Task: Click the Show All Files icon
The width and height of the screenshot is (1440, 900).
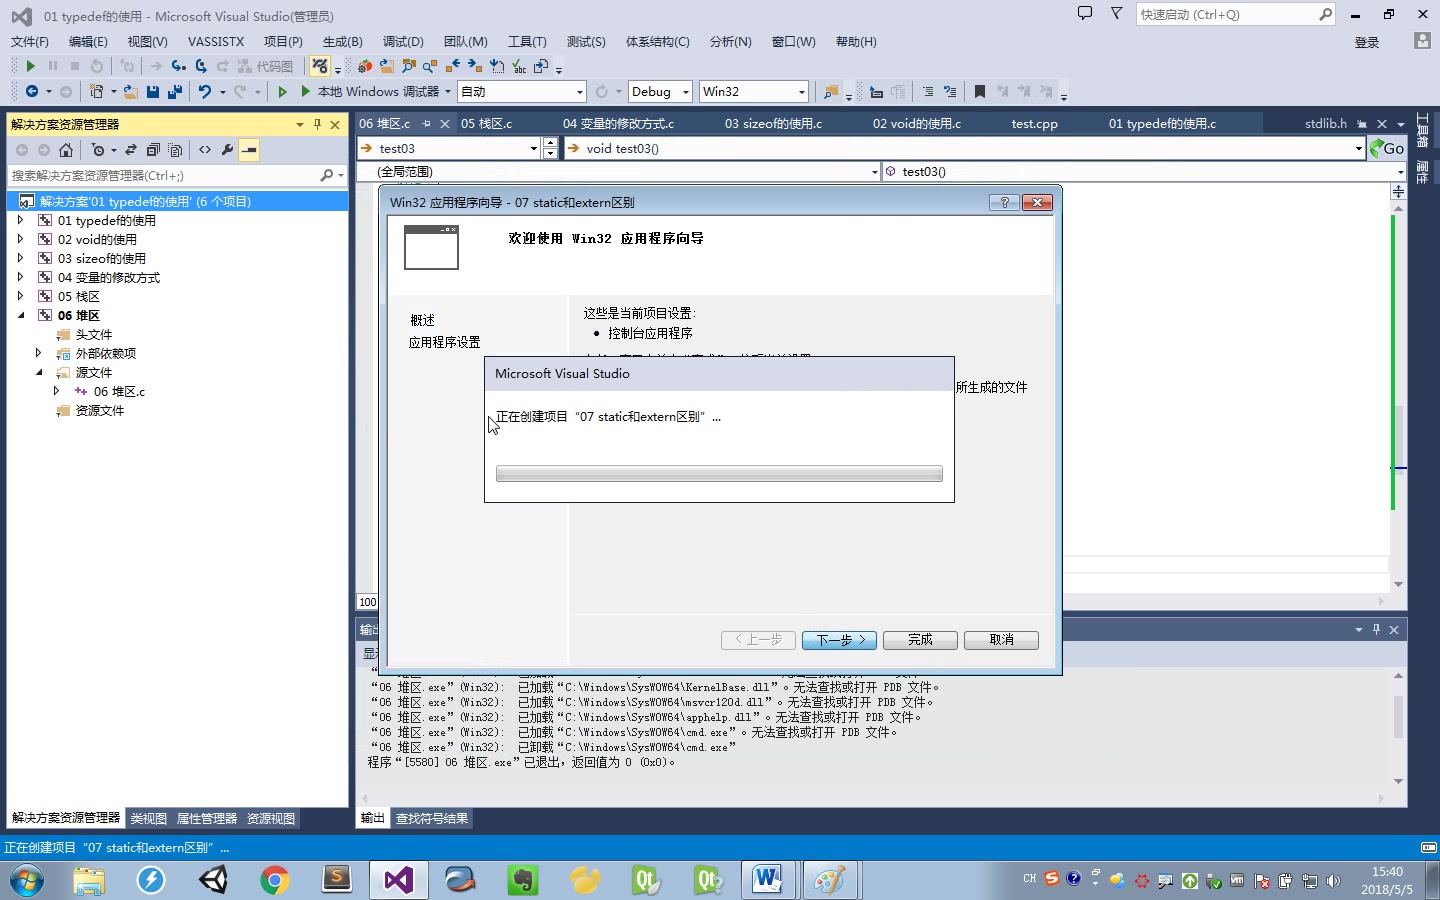Action: coord(175,150)
